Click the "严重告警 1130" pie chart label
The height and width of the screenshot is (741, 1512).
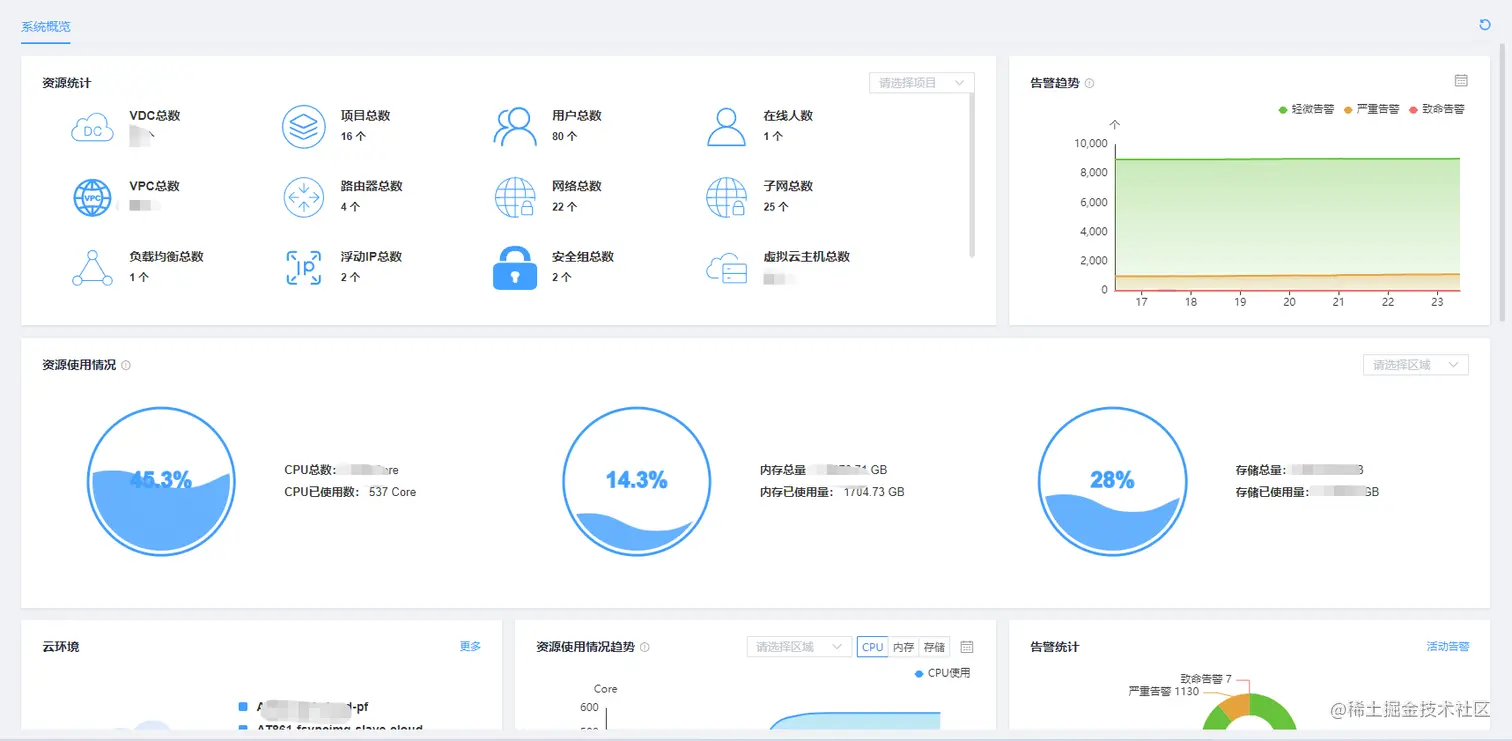[x=1163, y=691]
